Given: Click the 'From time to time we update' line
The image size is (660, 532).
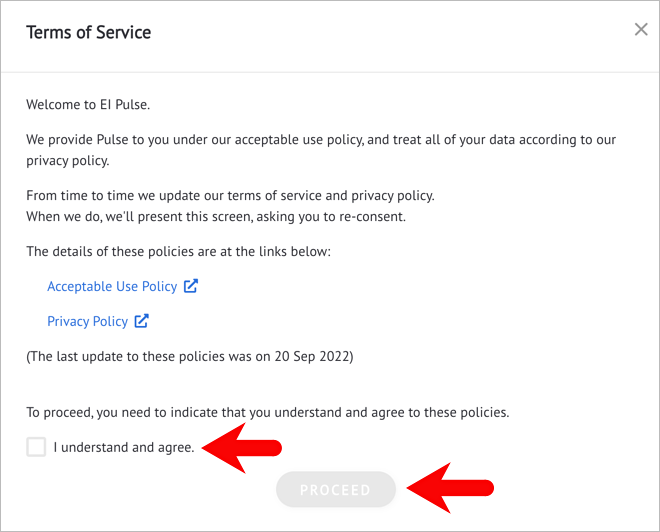Looking at the screenshot, I should (230, 196).
